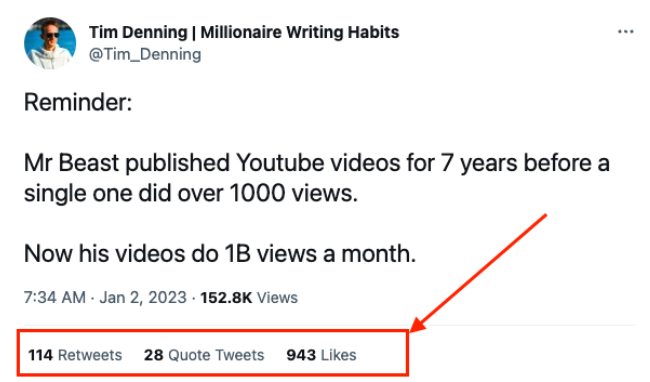Select the 'Millionaire Writing Habits' part of name
Image resolution: width=650 pixels, height=382 pixels.
(300, 32)
